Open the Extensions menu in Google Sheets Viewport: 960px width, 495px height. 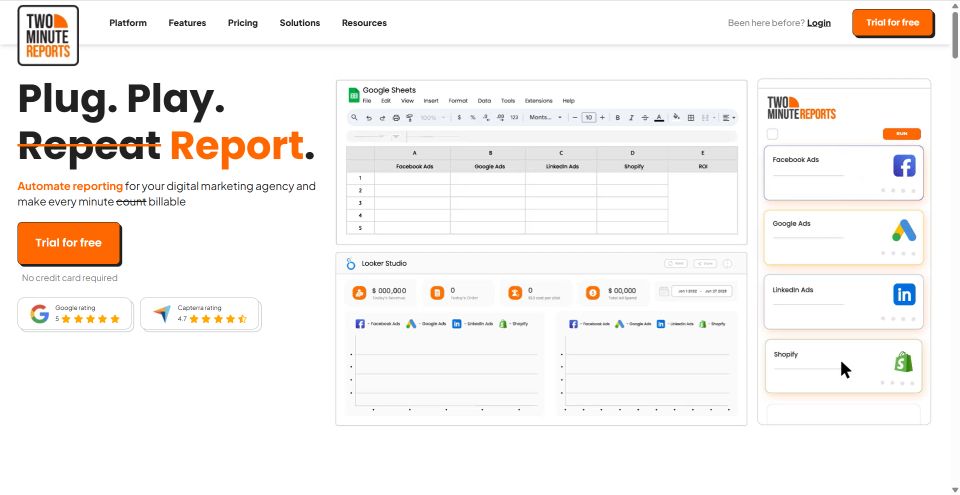pos(539,101)
